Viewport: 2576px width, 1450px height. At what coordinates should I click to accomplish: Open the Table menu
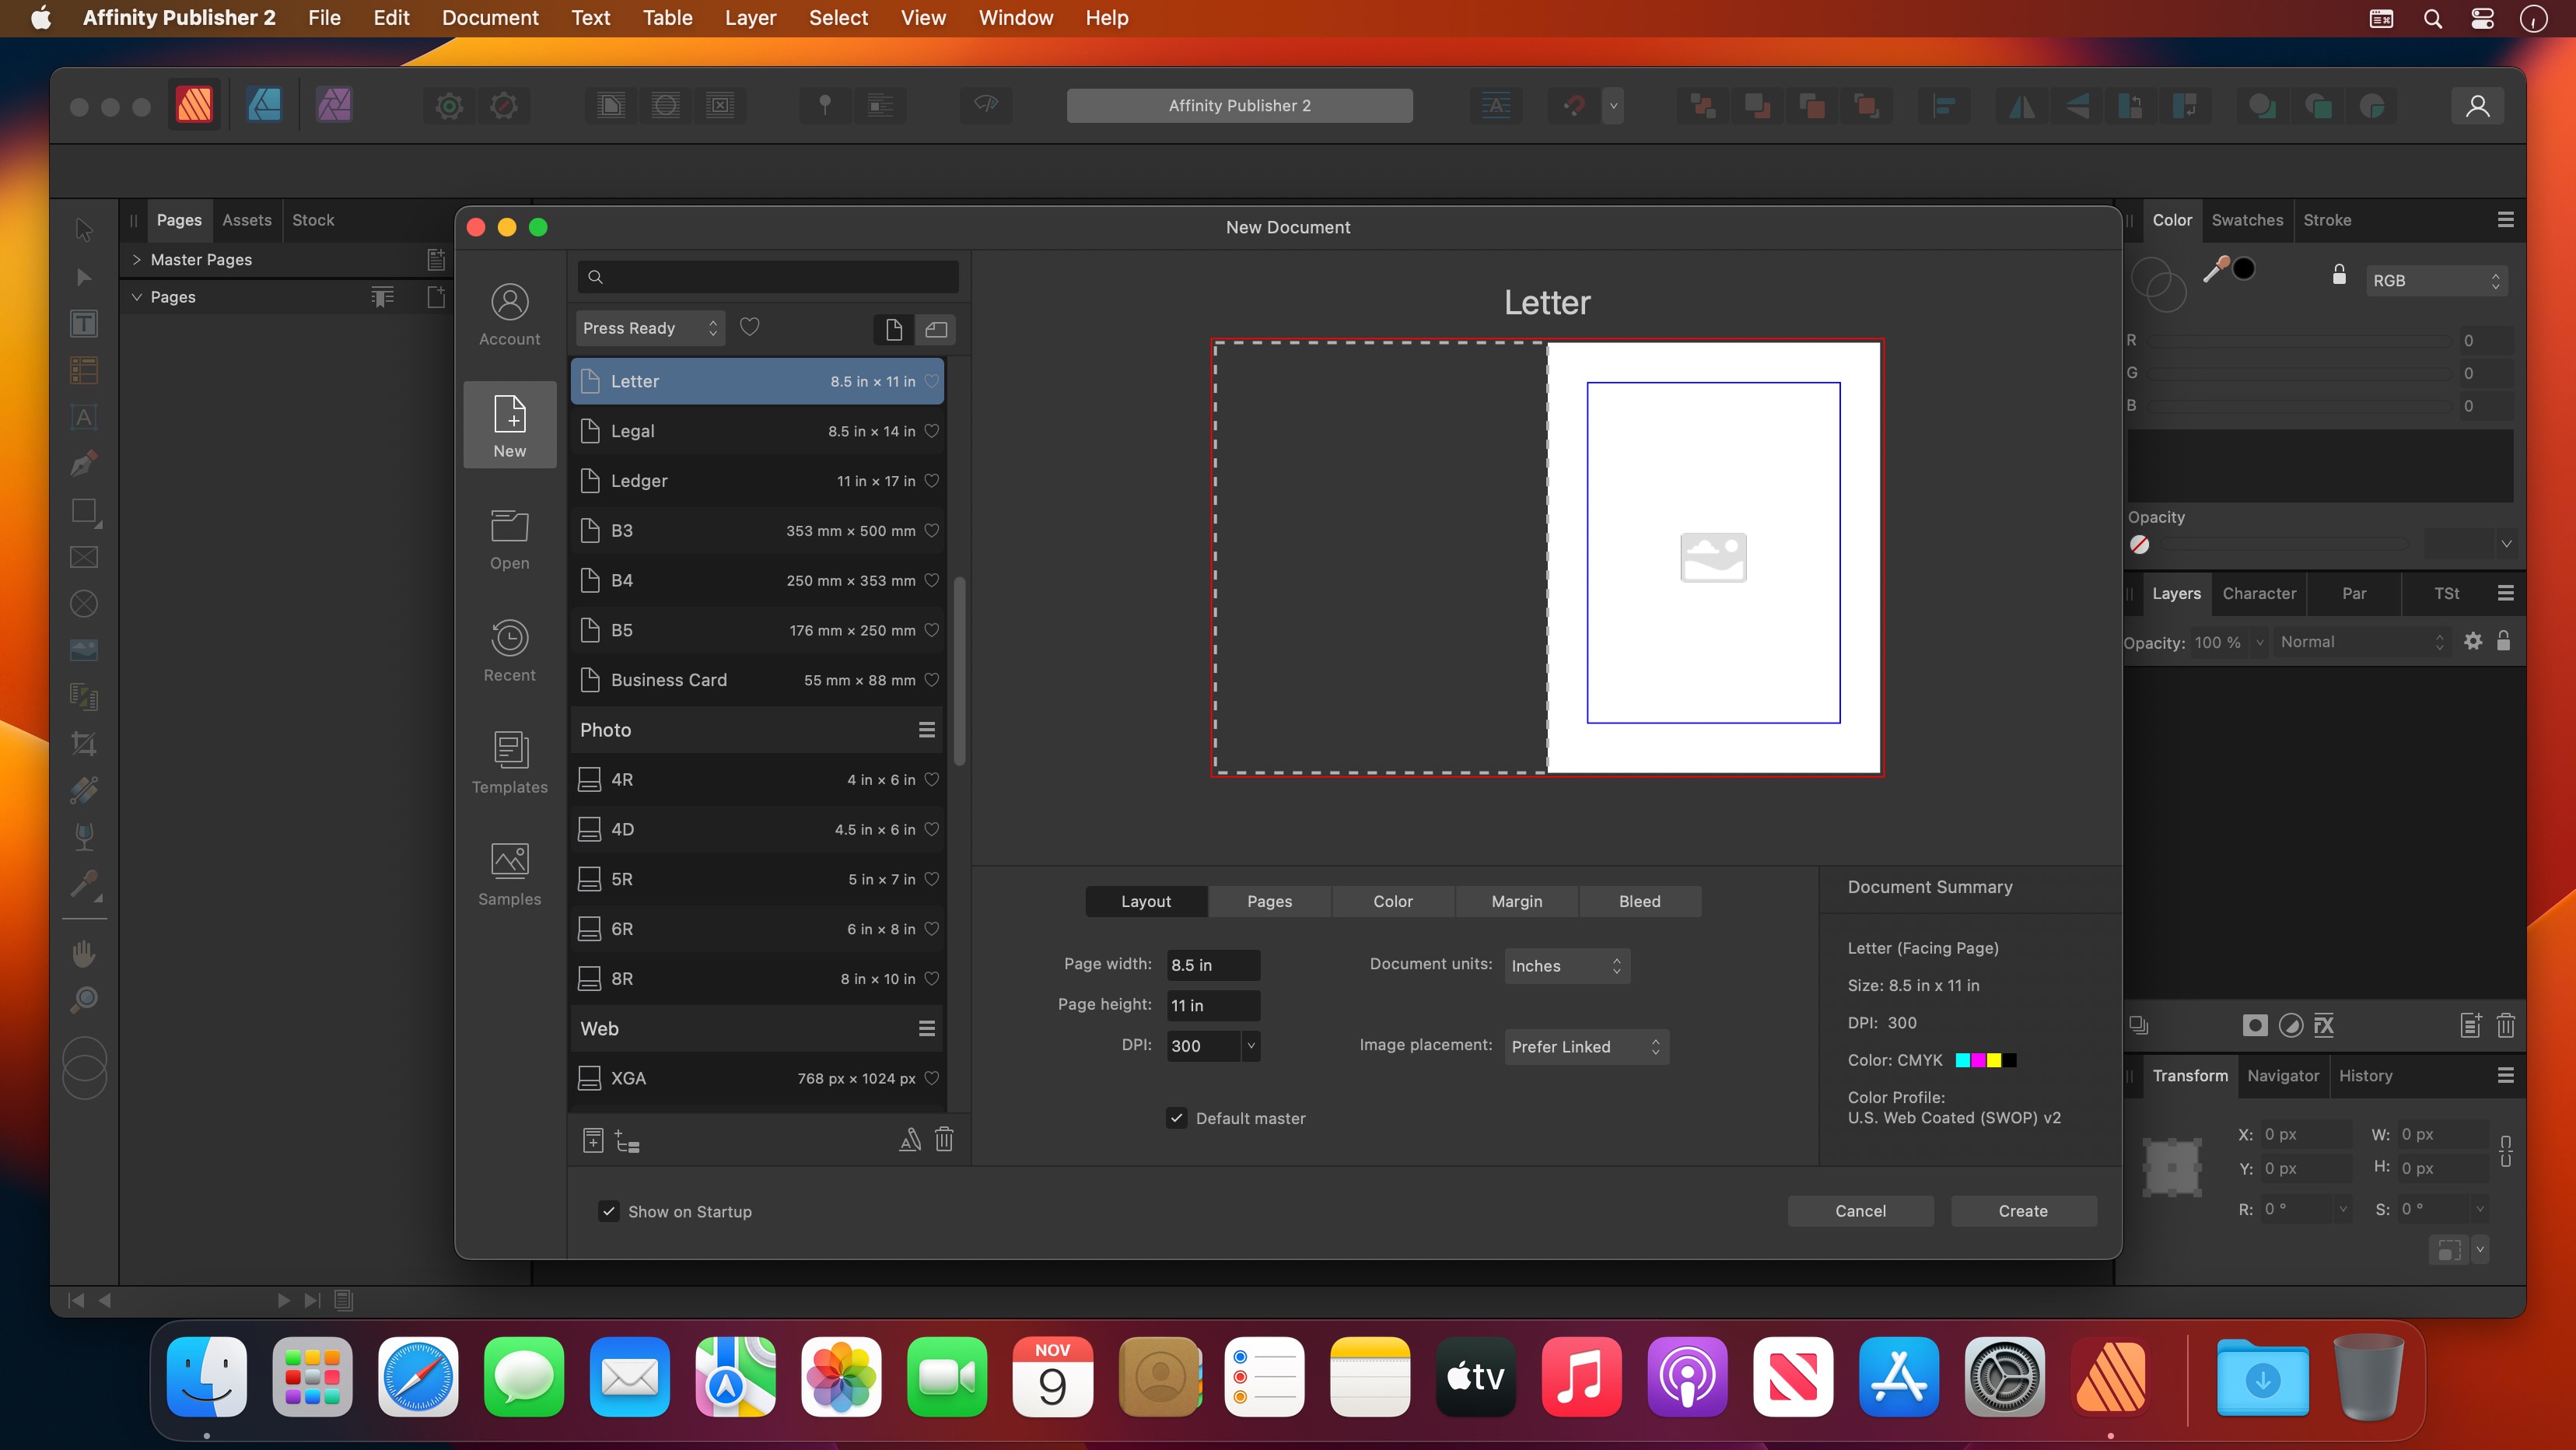(x=667, y=18)
